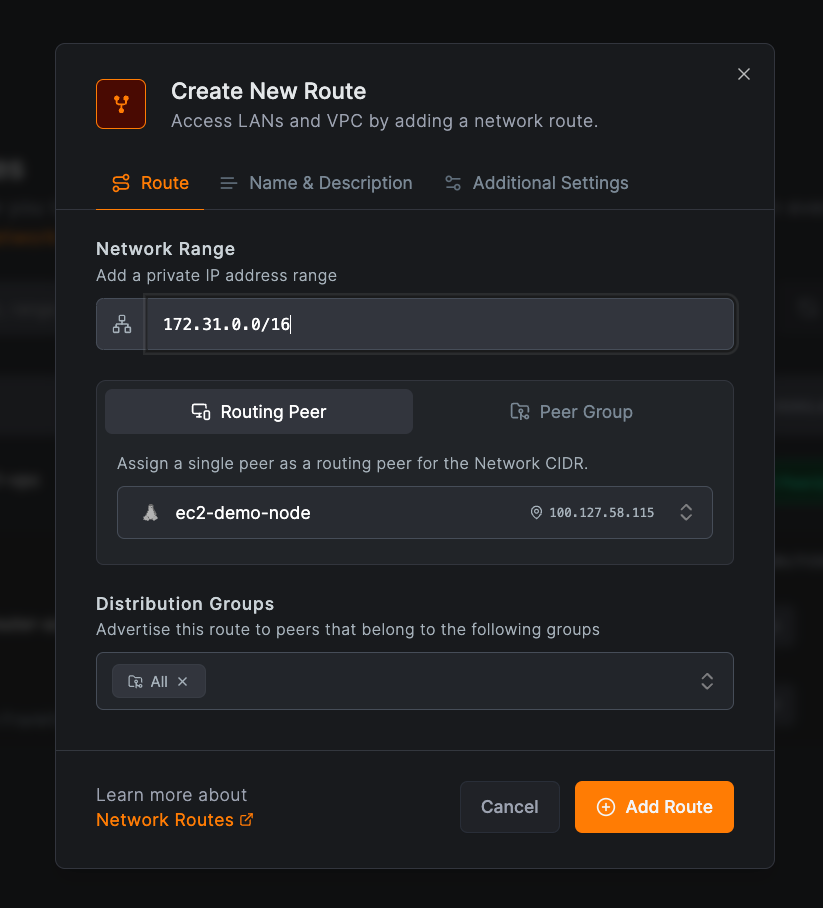Click the location pin icon beside 100.127.58.115

click(536, 513)
